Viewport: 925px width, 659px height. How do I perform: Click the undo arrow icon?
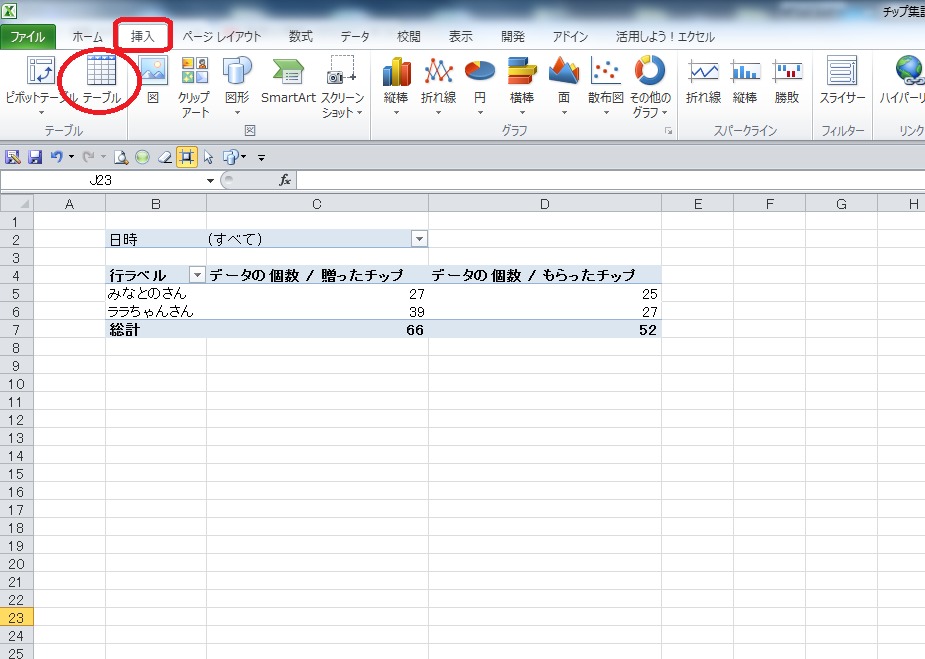tap(57, 157)
